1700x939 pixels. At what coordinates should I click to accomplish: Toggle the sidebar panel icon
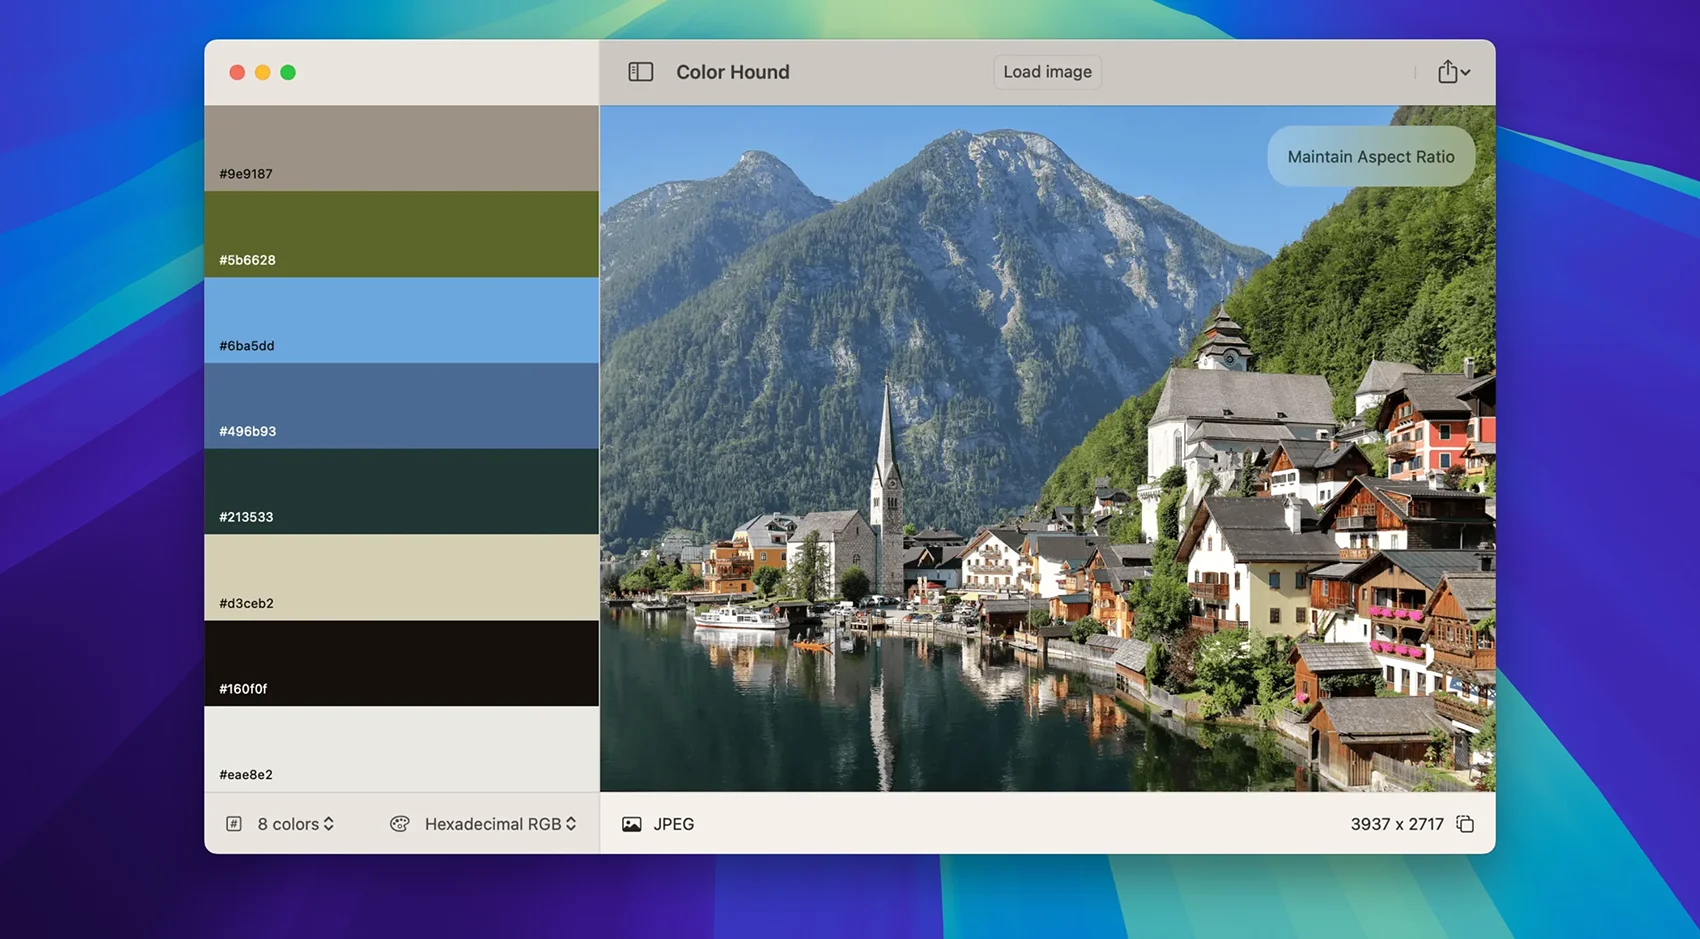640,72
